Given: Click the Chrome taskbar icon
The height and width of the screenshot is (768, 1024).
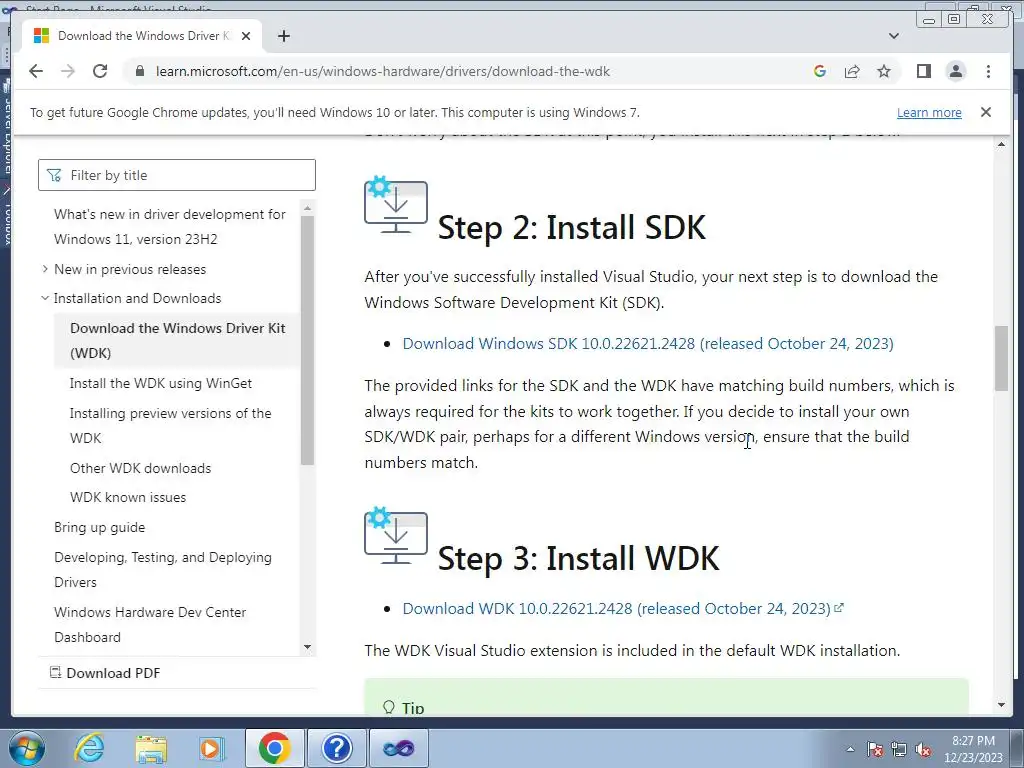Looking at the screenshot, I should point(274,748).
